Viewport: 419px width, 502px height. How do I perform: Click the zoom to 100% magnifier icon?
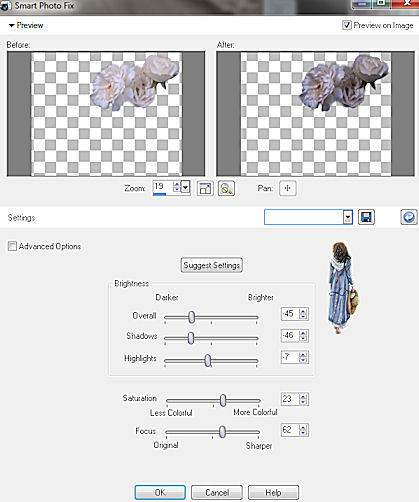click(226, 189)
